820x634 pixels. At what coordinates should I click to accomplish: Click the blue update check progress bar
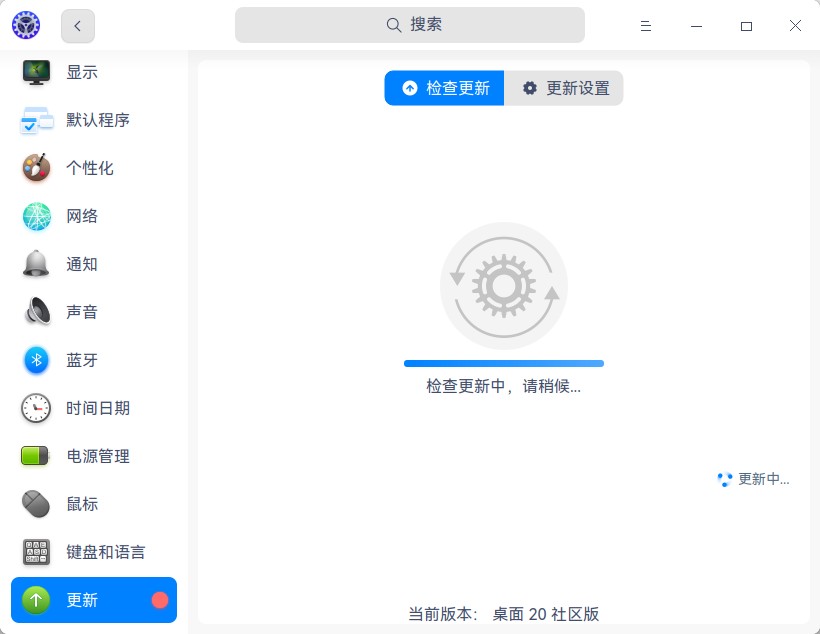[x=504, y=364]
